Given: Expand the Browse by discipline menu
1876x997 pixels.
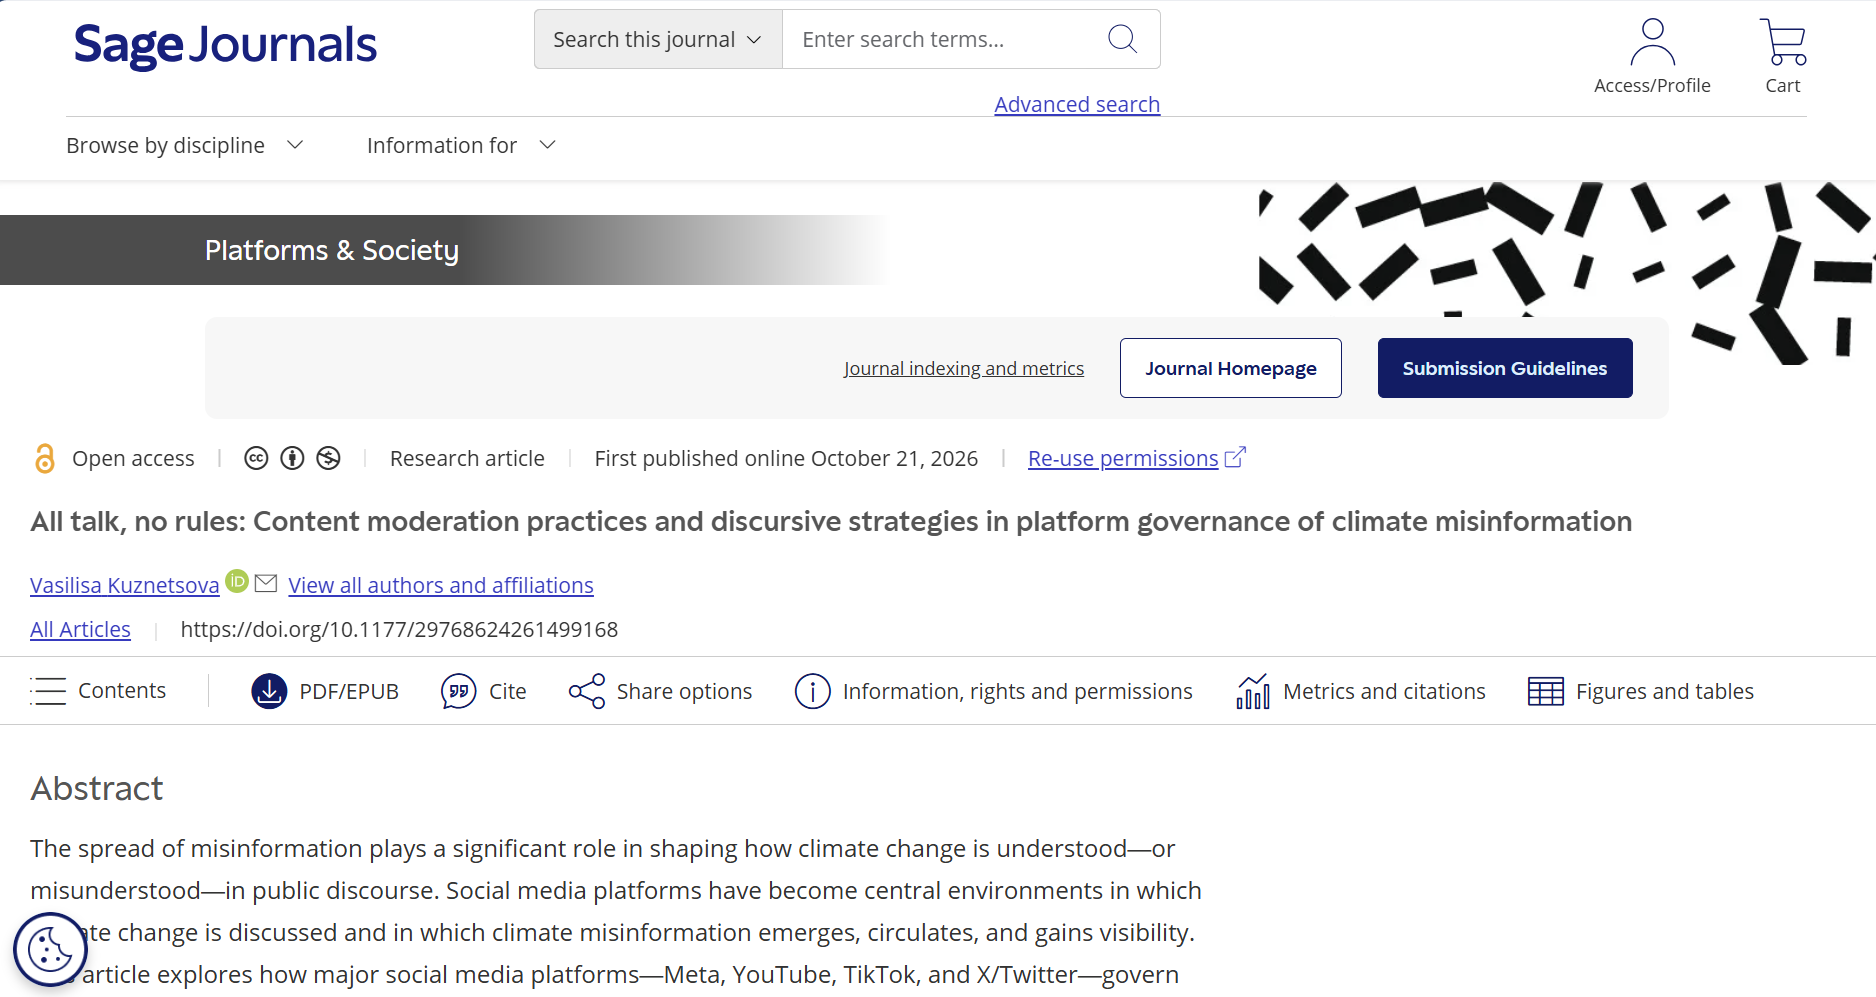Looking at the screenshot, I should pos(185,145).
